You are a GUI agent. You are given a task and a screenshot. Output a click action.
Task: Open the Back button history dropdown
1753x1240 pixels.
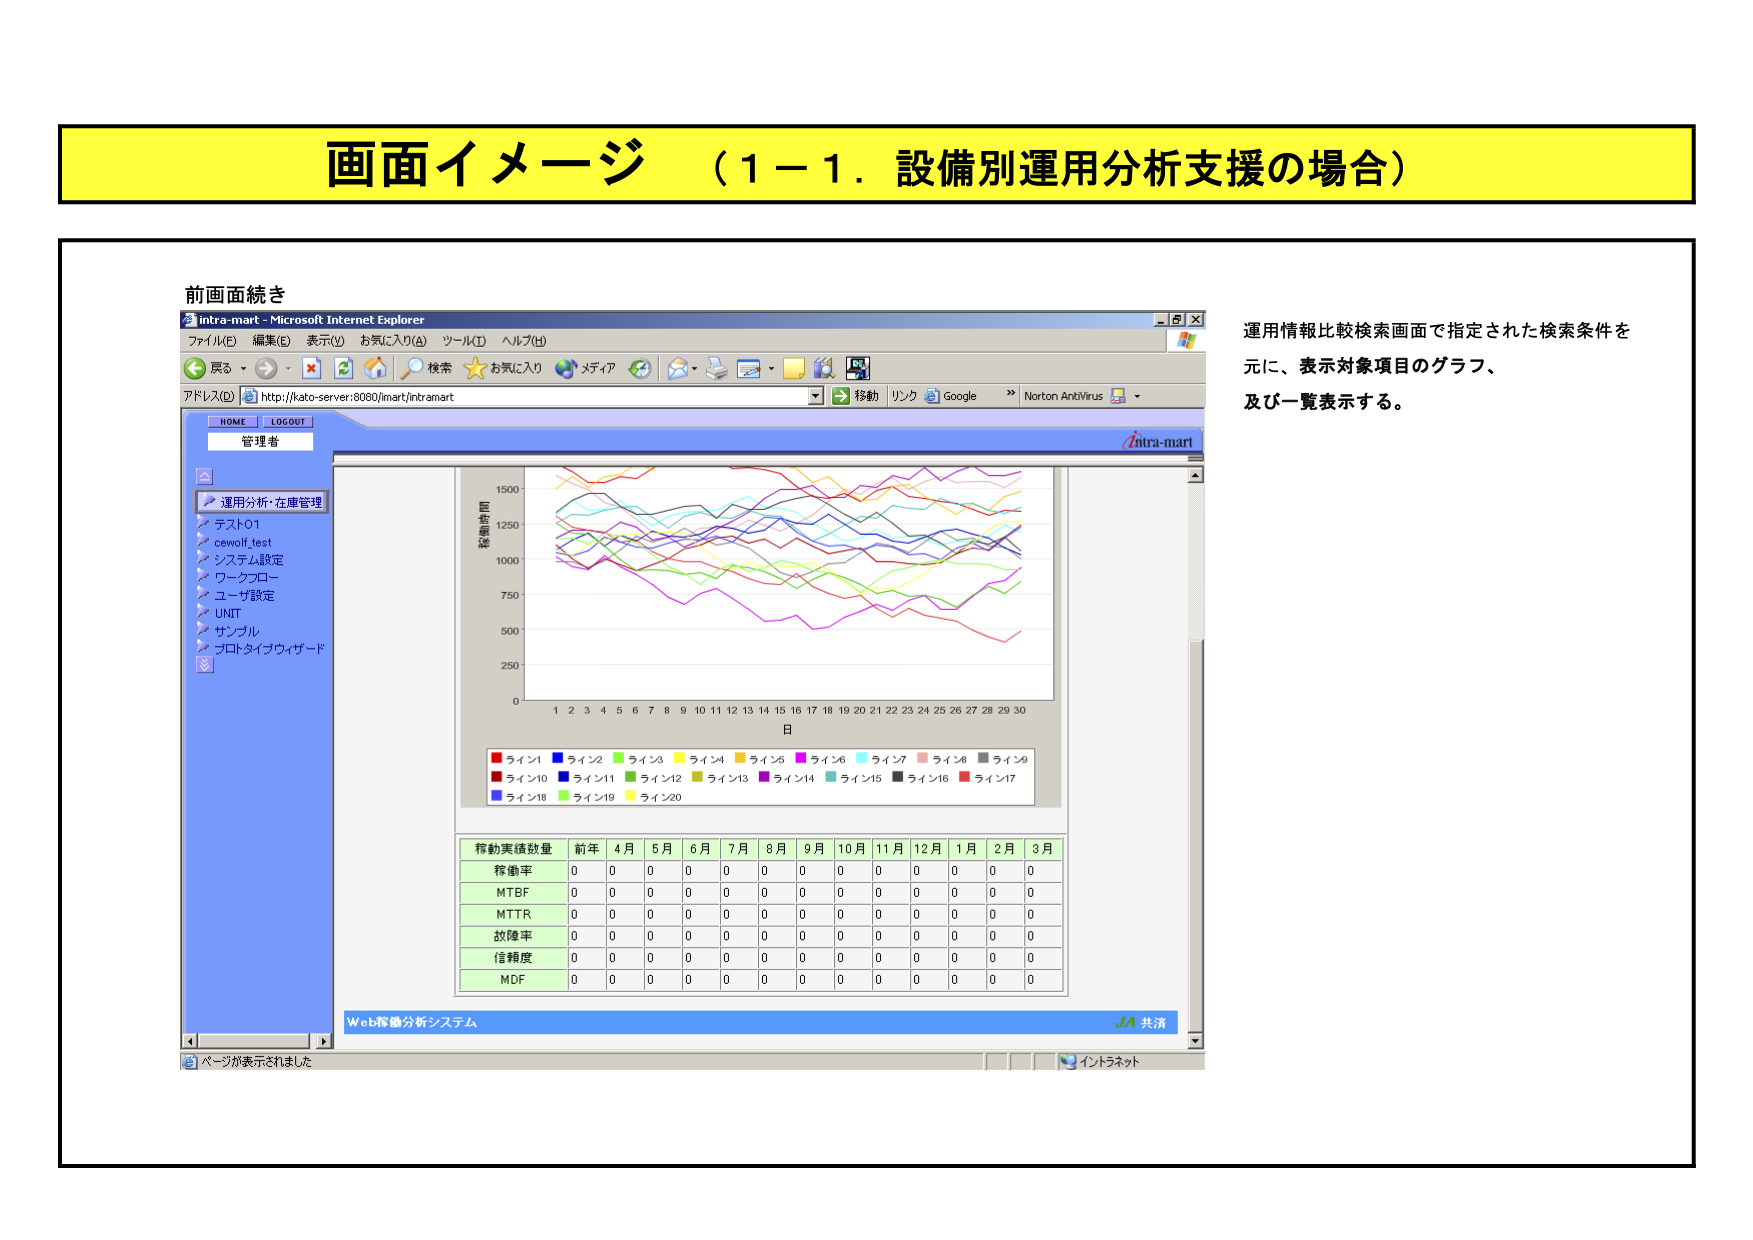tap(243, 369)
